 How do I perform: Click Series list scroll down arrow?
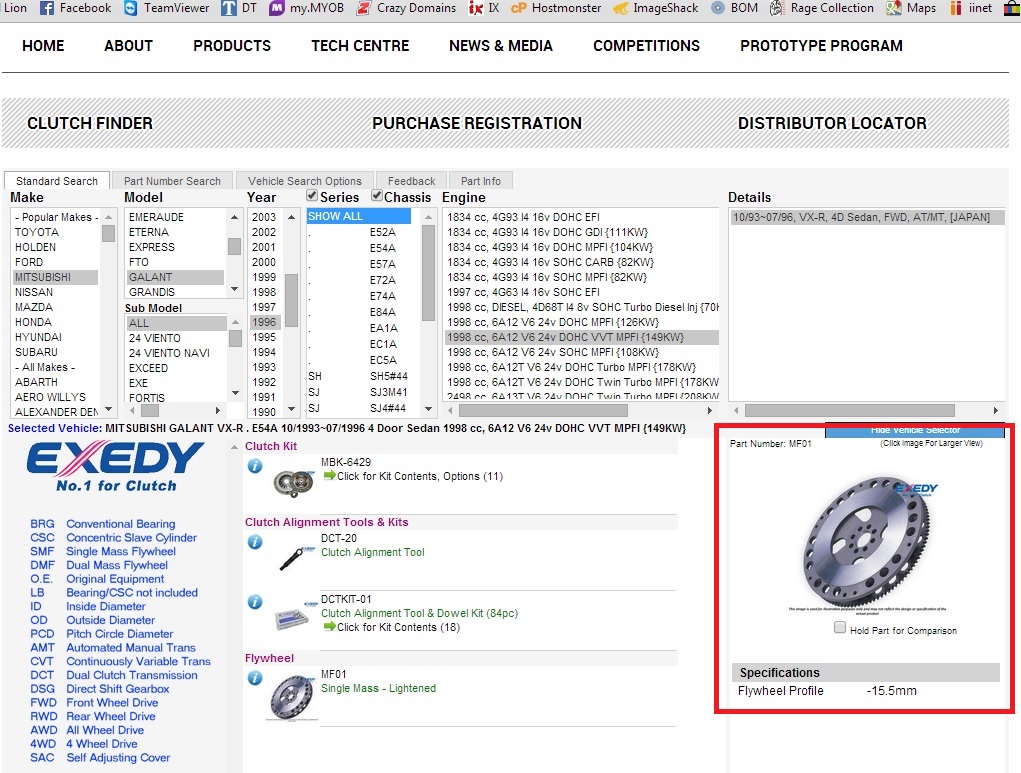(428, 409)
